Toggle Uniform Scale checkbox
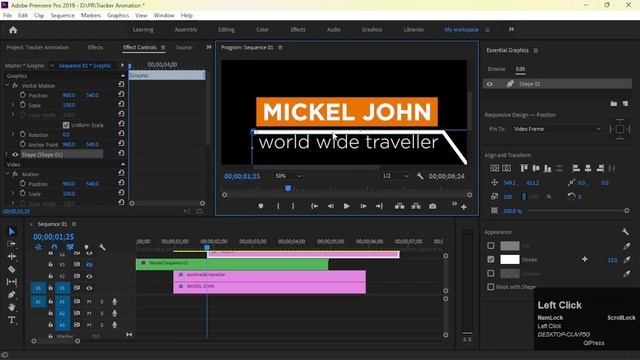Screen dimensions: 640x360 [x=66, y=125]
